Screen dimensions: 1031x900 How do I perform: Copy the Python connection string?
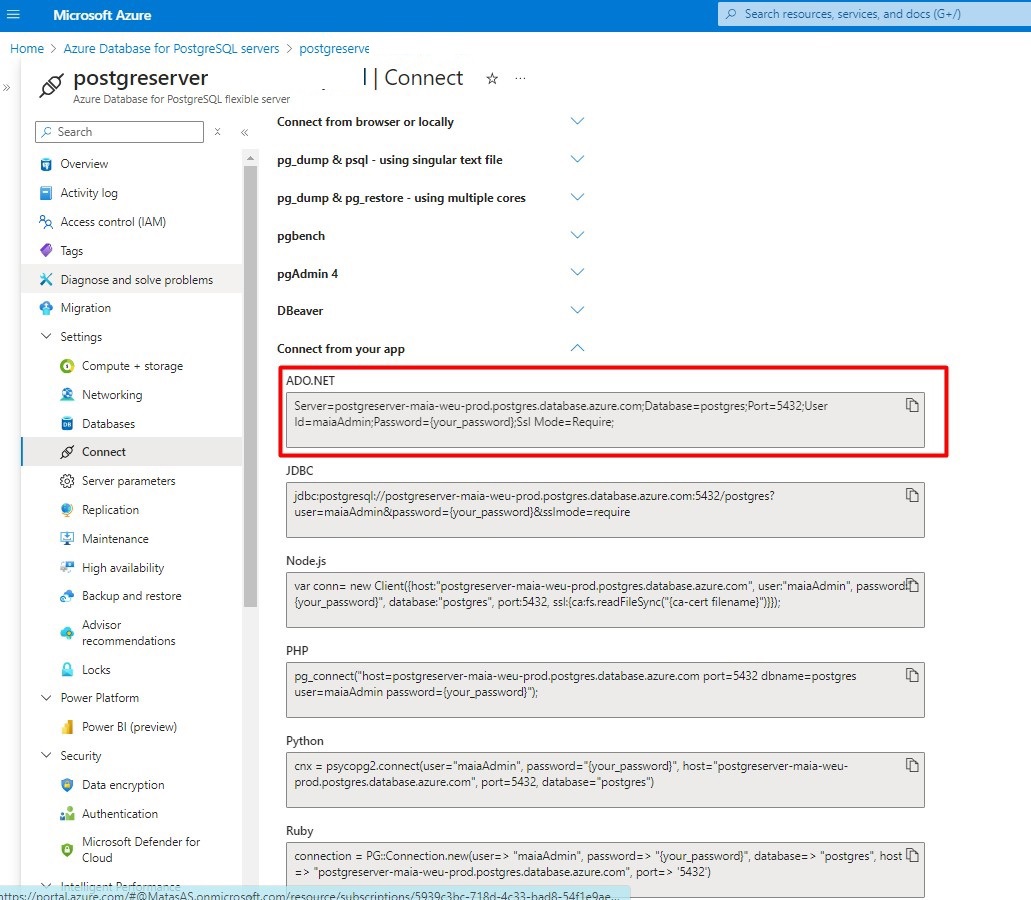pos(912,765)
